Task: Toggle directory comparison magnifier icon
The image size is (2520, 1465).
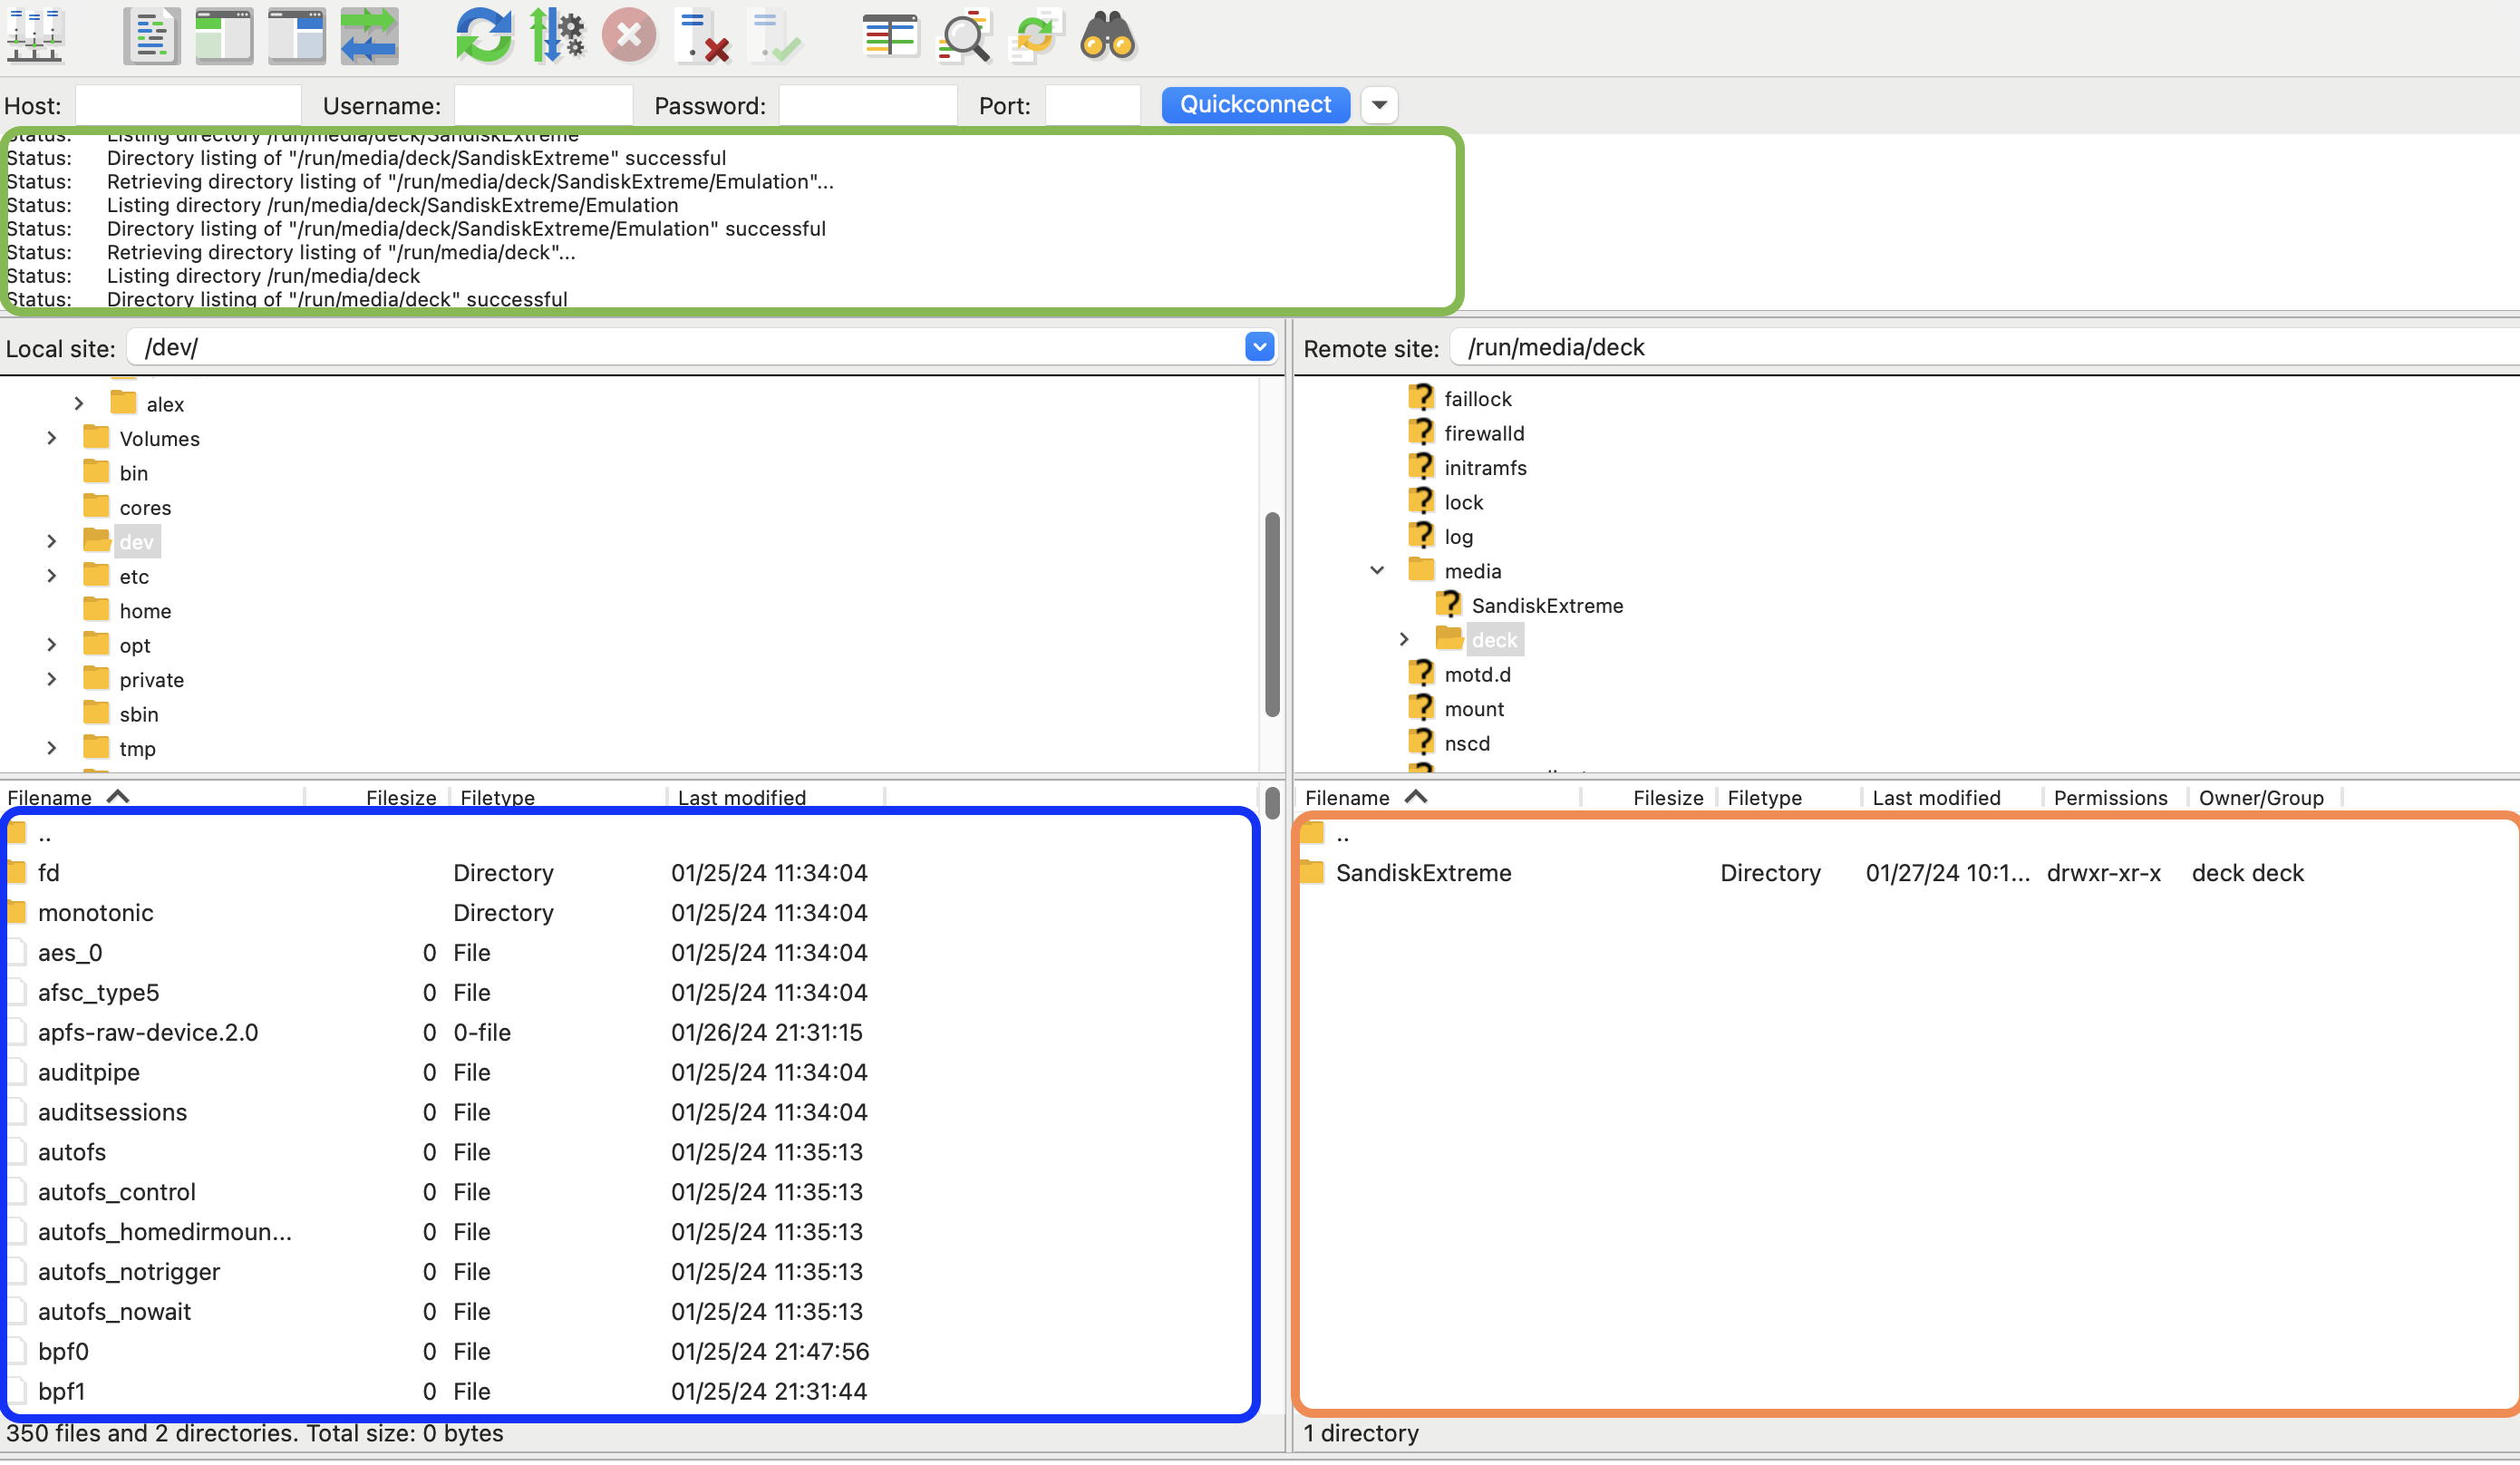Action: pyautogui.click(x=964, y=36)
